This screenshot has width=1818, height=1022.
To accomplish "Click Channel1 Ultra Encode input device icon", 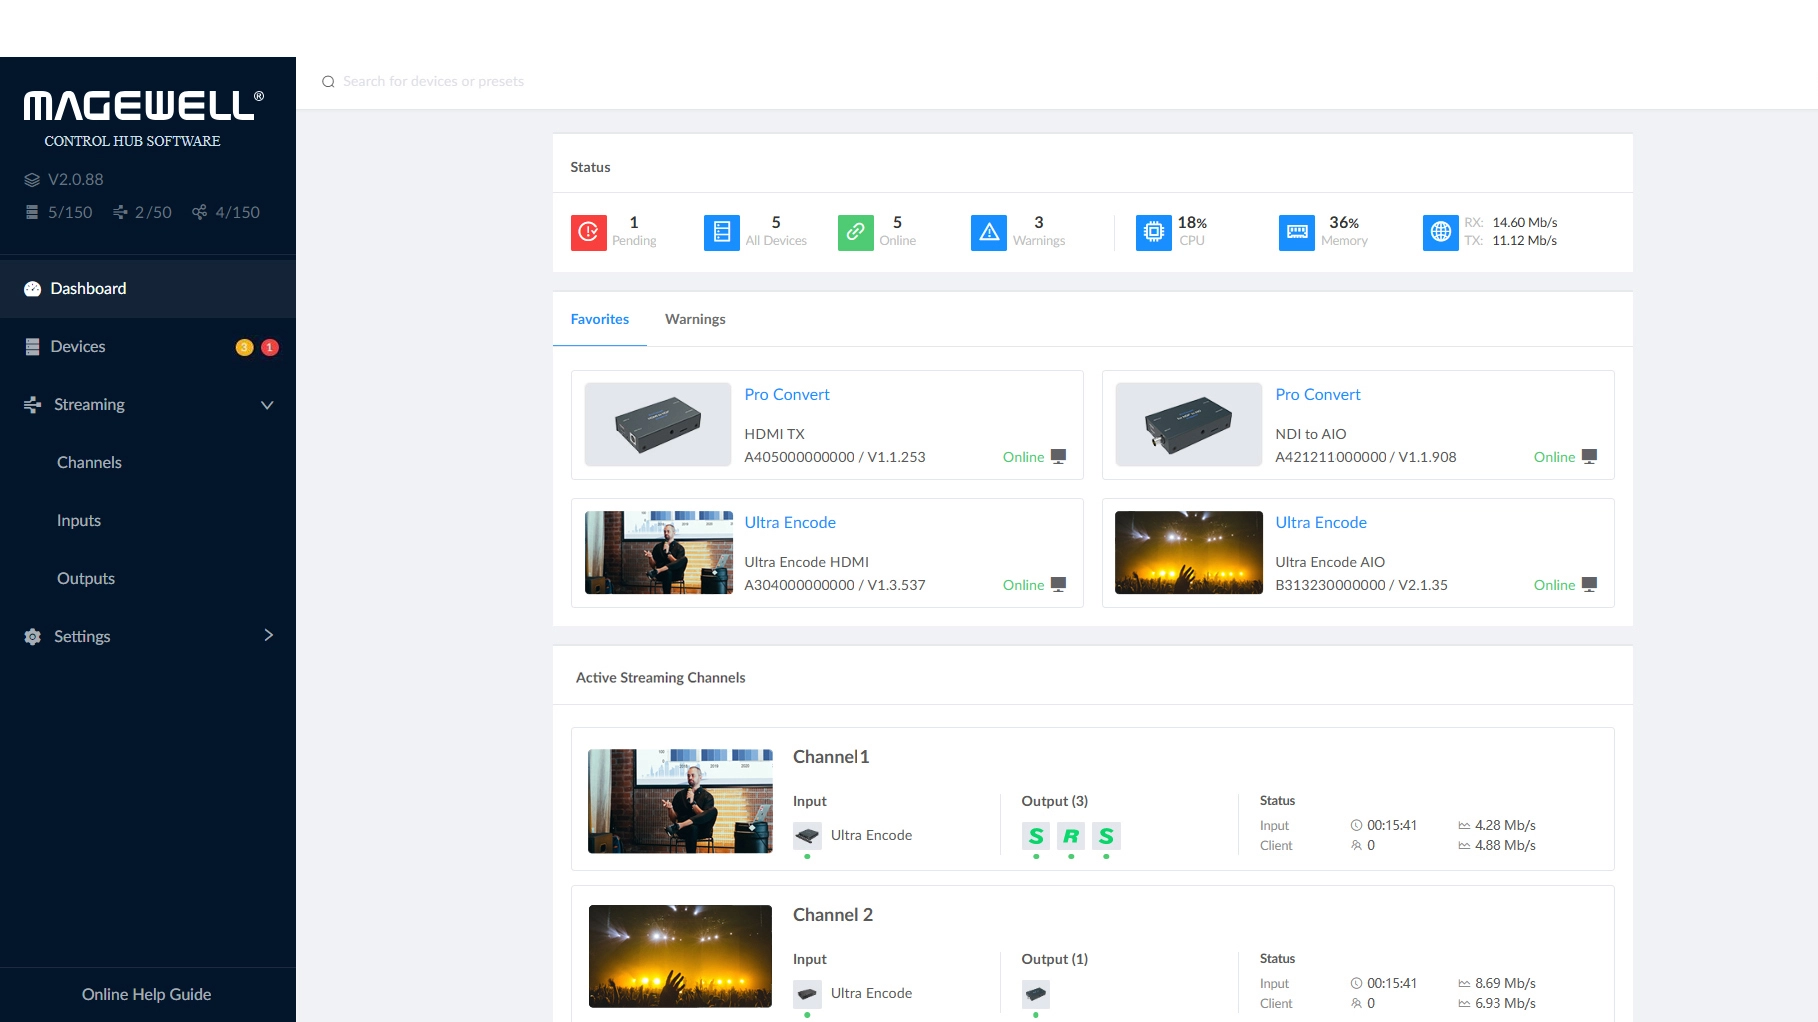I will pos(807,836).
